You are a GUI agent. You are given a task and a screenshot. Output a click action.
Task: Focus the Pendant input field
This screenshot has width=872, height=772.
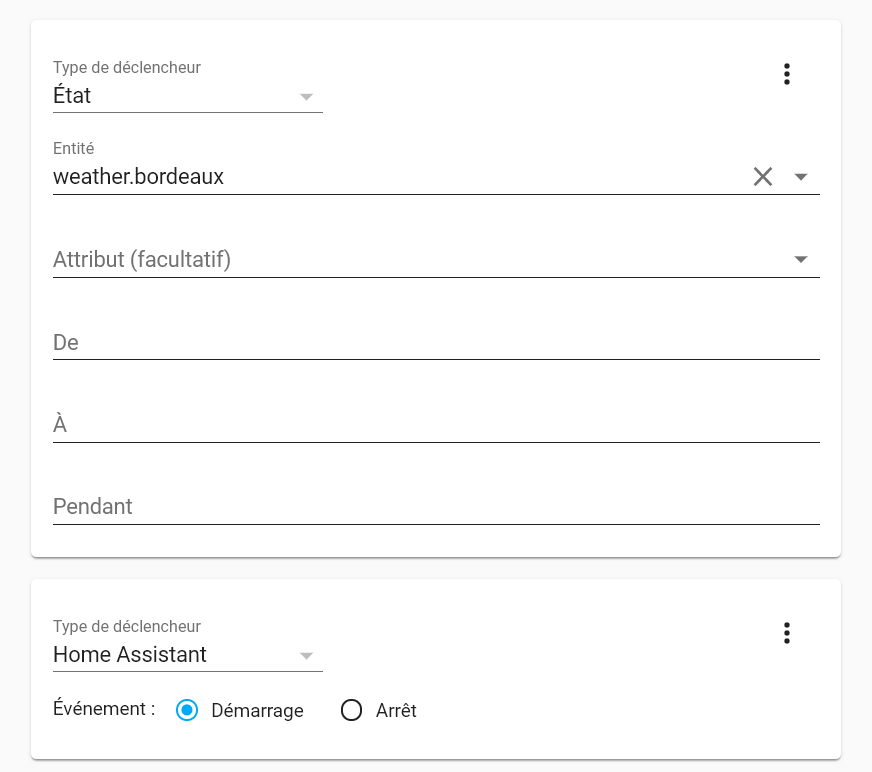(436, 507)
